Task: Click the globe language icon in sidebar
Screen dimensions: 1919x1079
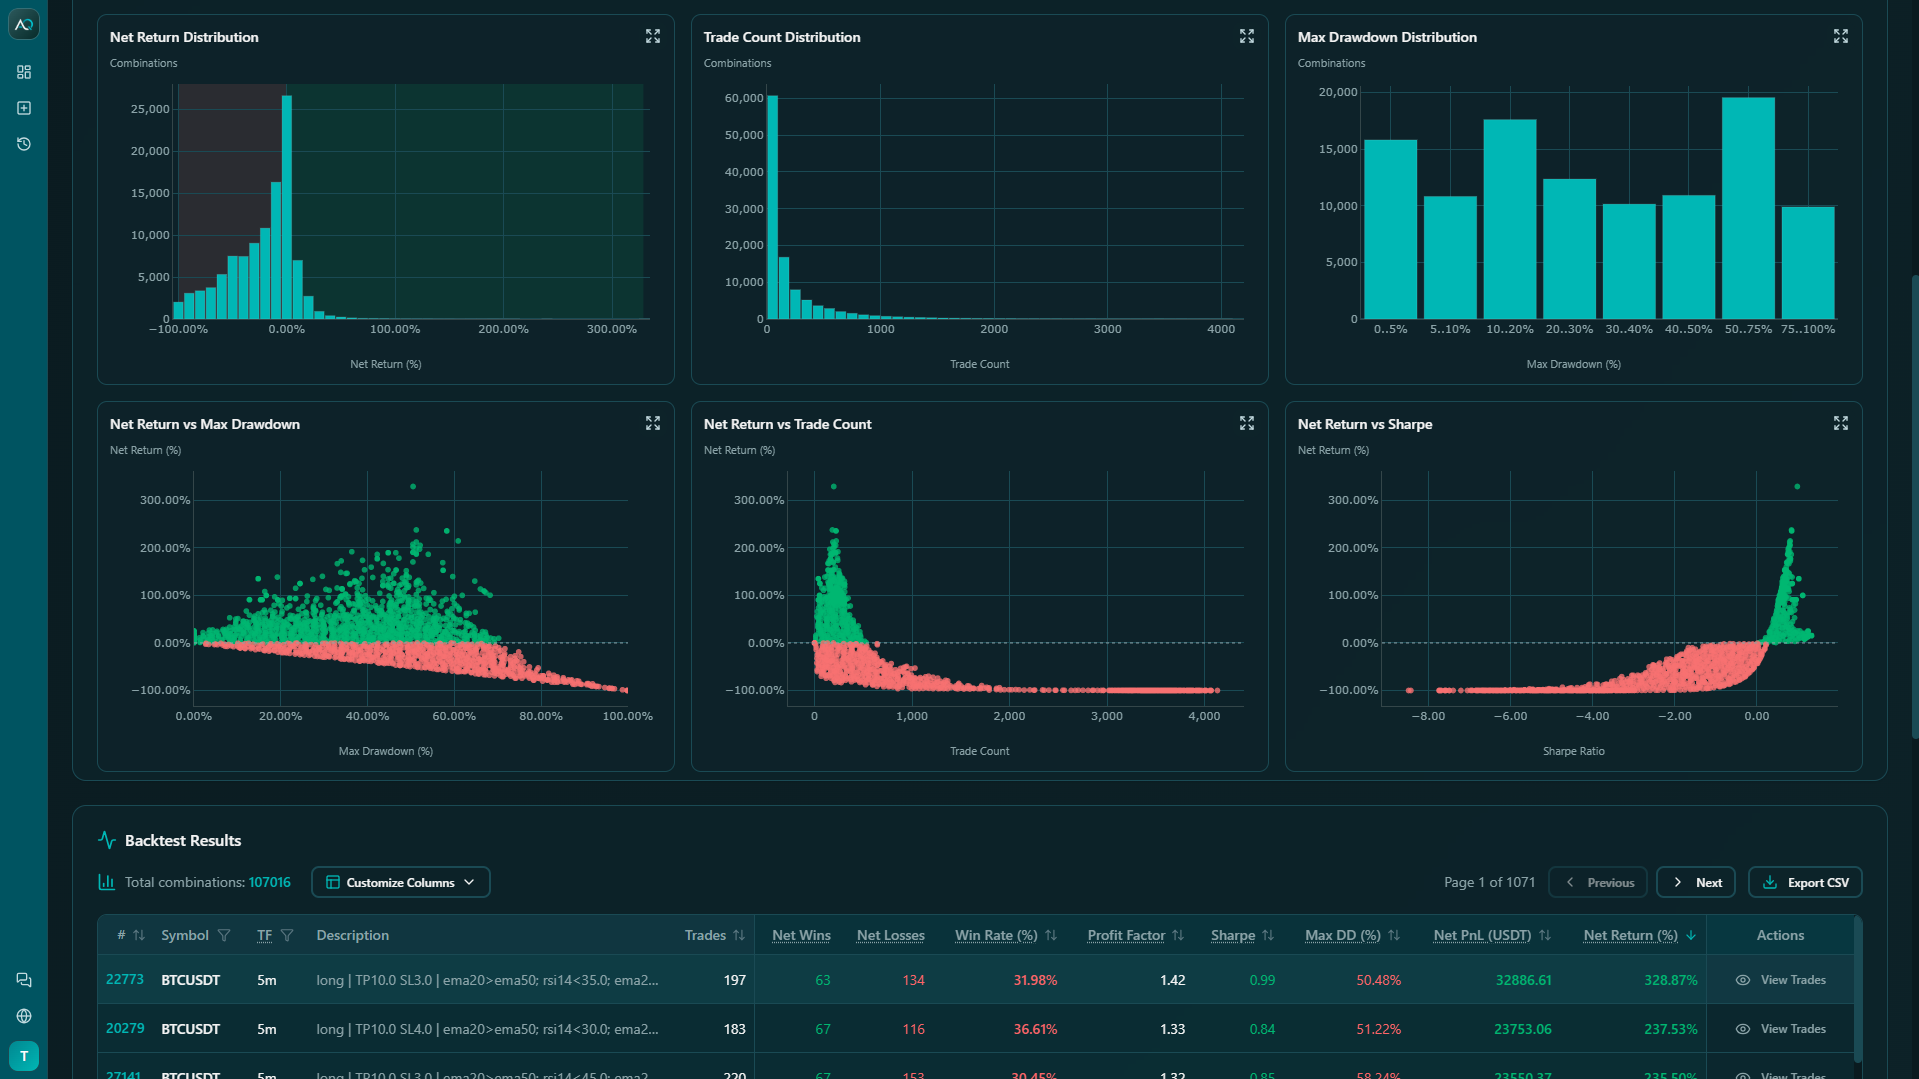Action: 24,1016
